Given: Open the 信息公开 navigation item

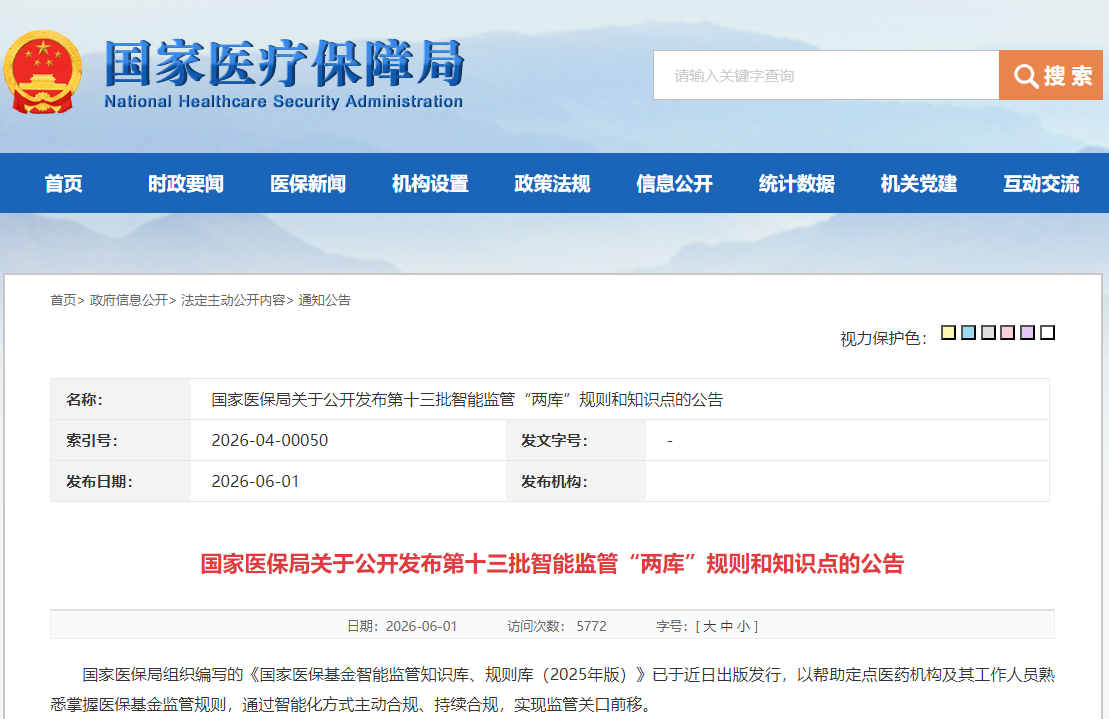Looking at the screenshot, I should click(x=674, y=184).
